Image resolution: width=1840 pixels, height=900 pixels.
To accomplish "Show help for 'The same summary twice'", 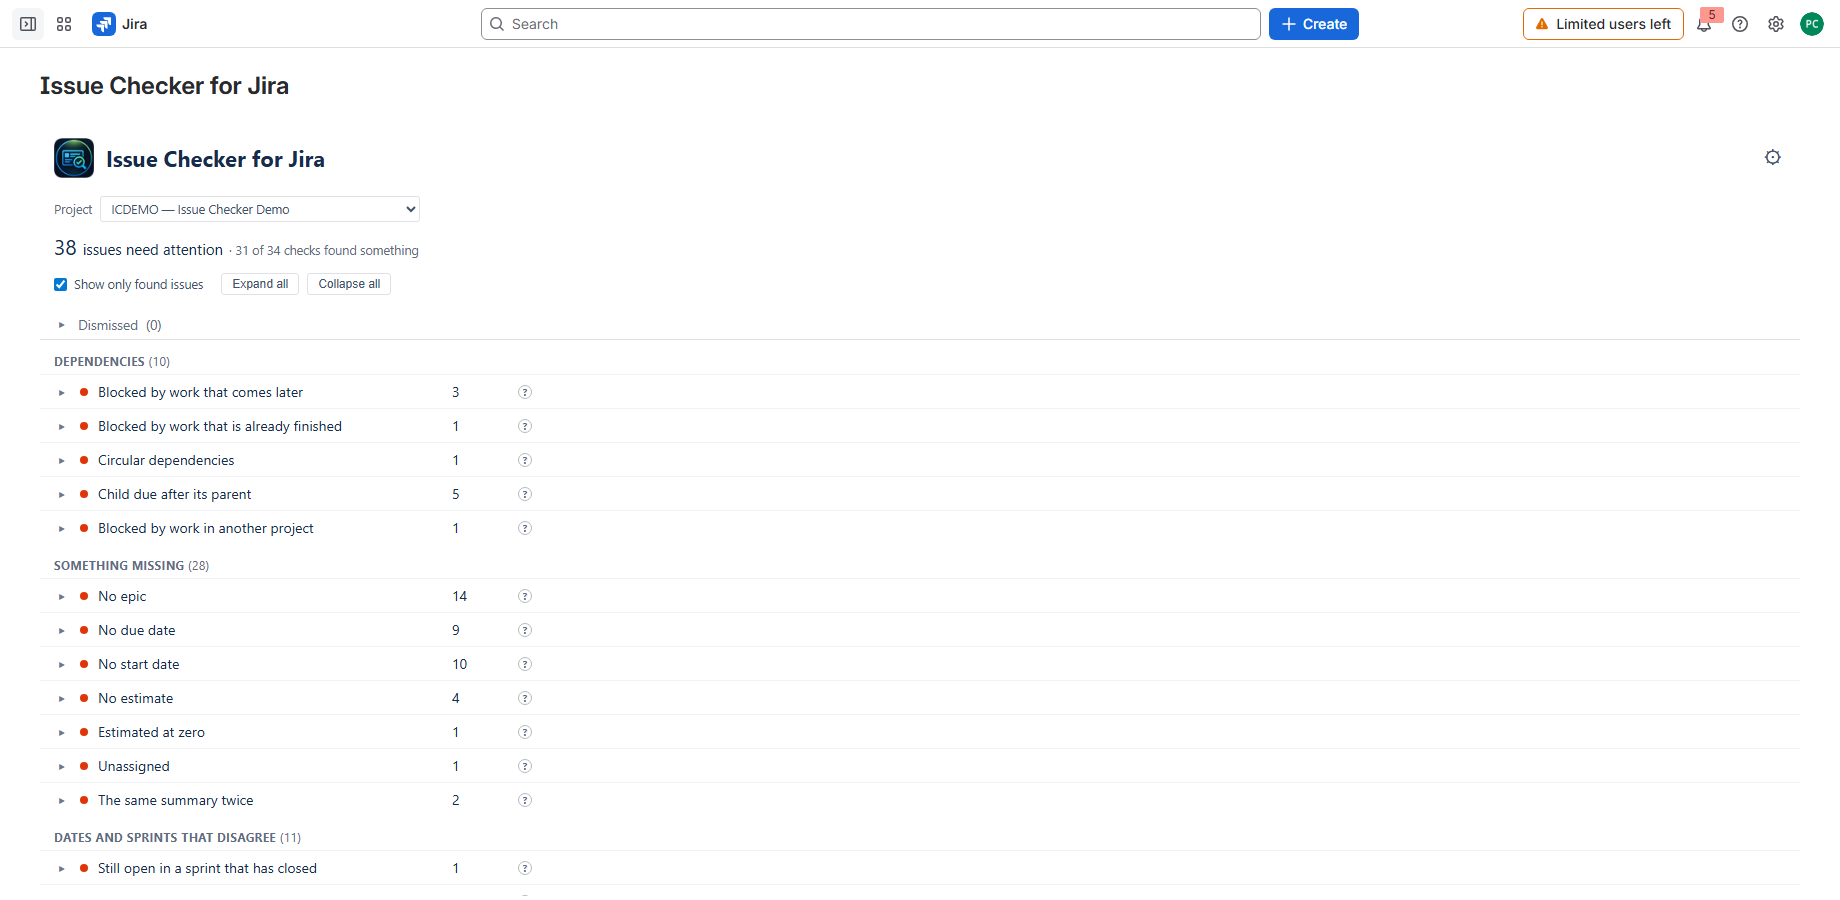I will [x=525, y=800].
